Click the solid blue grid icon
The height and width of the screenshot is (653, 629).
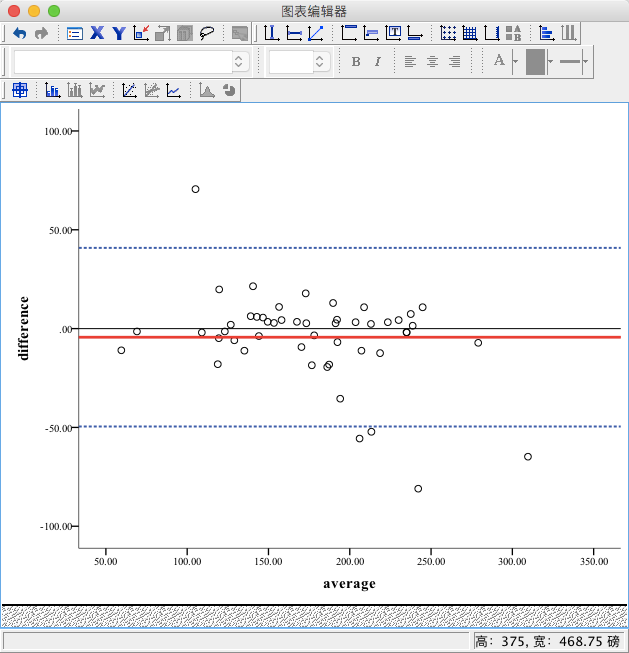coord(470,33)
